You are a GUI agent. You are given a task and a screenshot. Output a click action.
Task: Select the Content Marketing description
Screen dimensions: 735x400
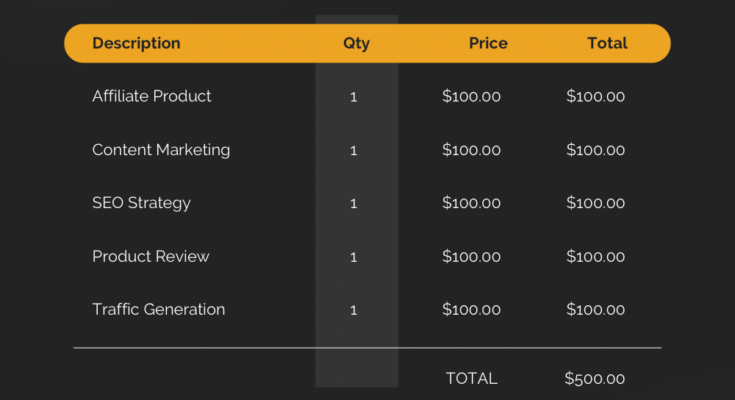click(x=161, y=150)
